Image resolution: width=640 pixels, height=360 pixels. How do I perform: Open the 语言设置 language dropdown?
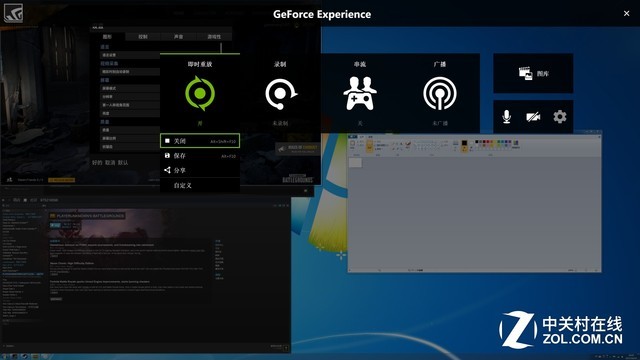(130, 55)
